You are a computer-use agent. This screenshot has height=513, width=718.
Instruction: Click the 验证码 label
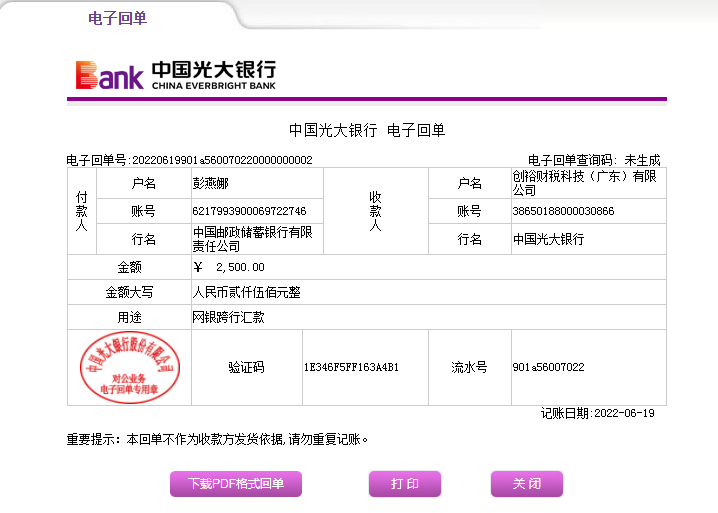click(x=246, y=367)
